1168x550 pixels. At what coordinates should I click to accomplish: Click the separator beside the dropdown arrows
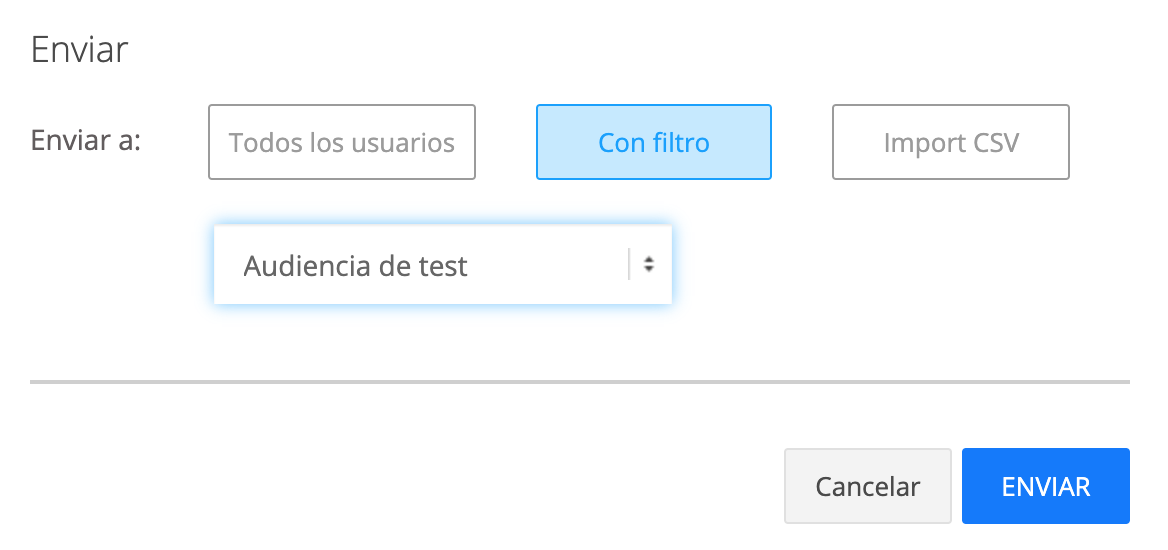[x=629, y=265]
